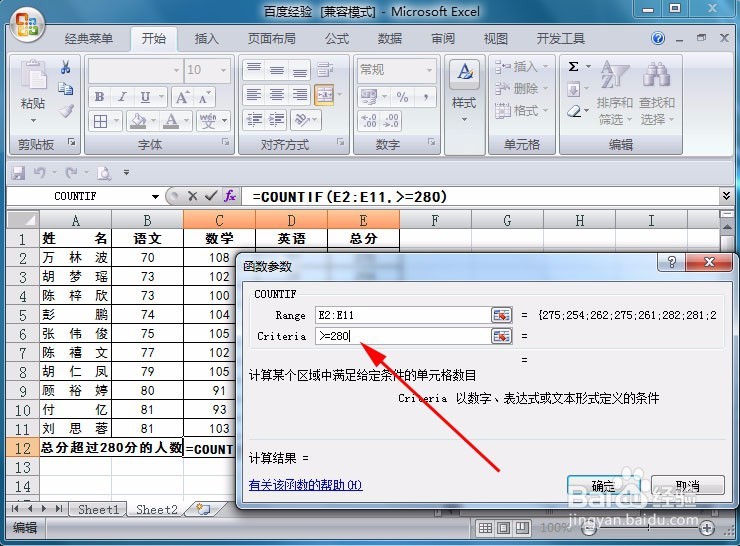Open the 样式 Styles gallery
Viewport: 740px width, 546px height.
click(x=464, y=92)
